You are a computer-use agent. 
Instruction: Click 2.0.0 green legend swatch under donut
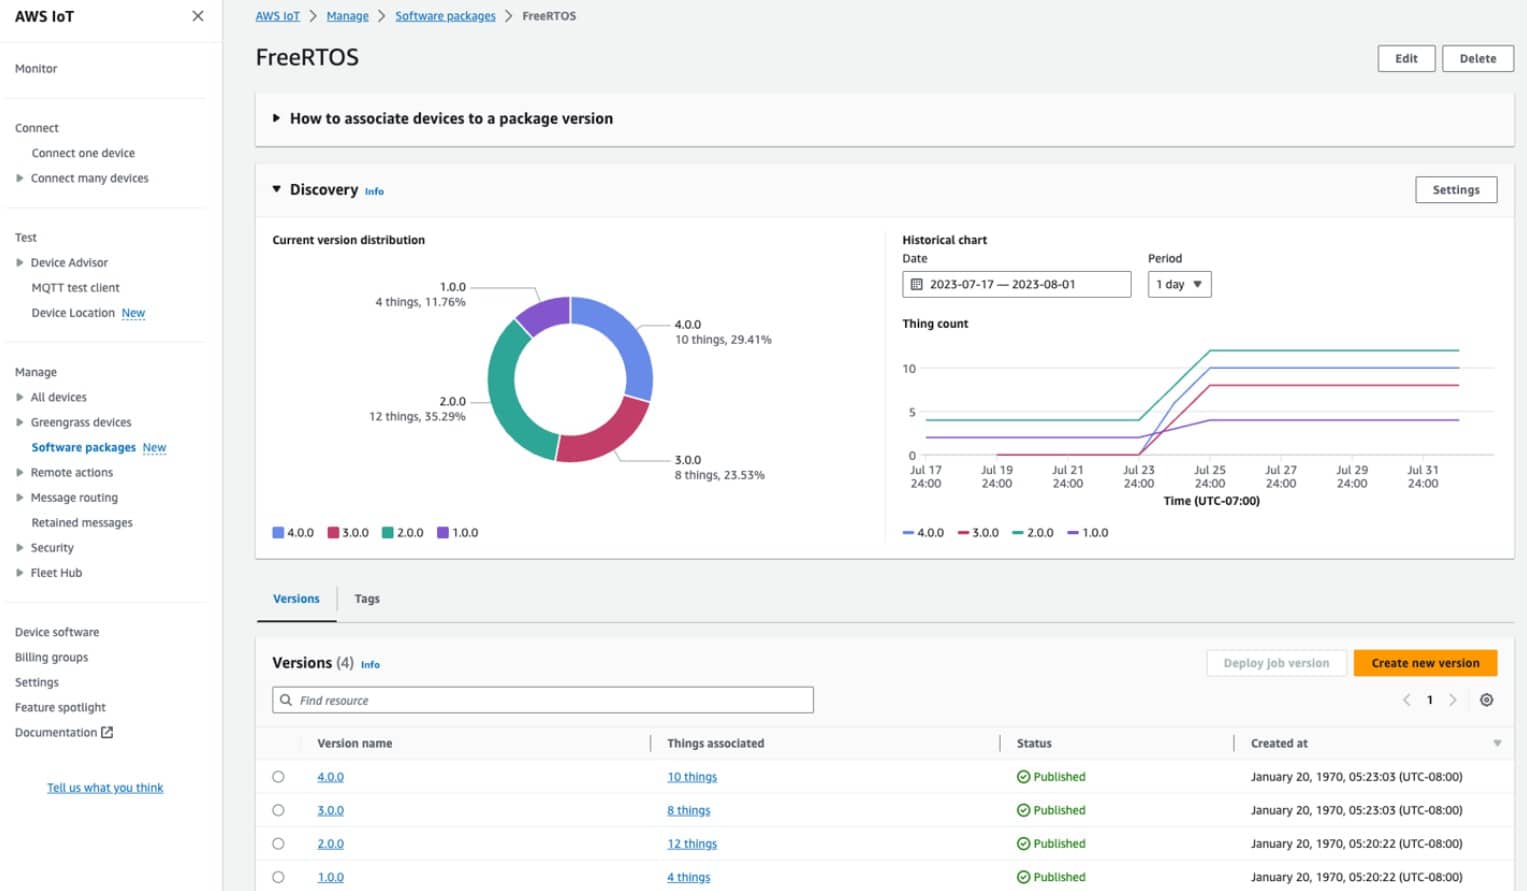tap(387, 533)
